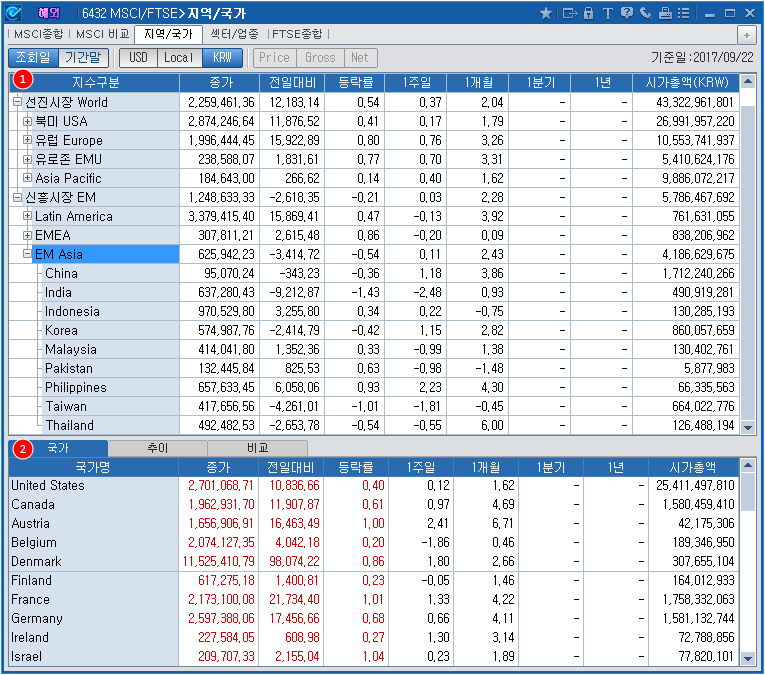Select the KRW currency toggle
765x675 pixels.
(222, 58)
